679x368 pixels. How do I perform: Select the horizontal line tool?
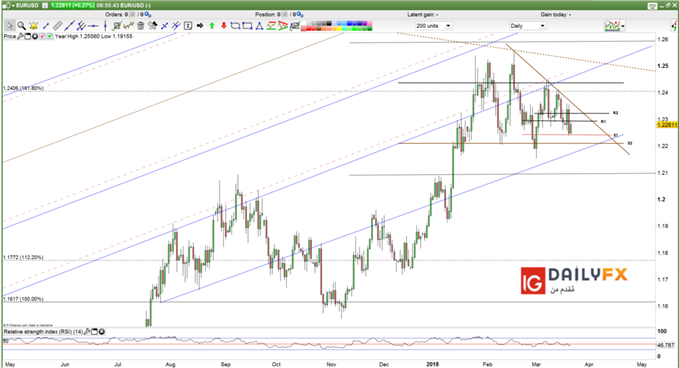point(93,26)
